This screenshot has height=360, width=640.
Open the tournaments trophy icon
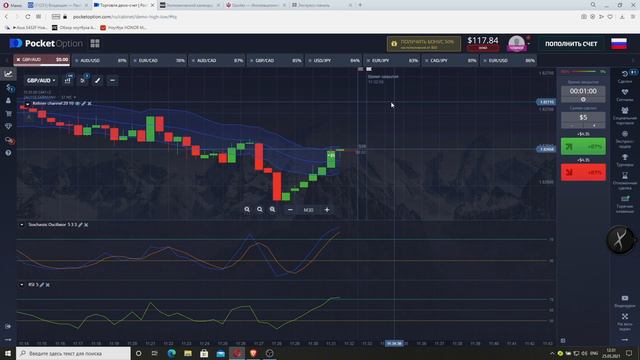coord(624,160)
